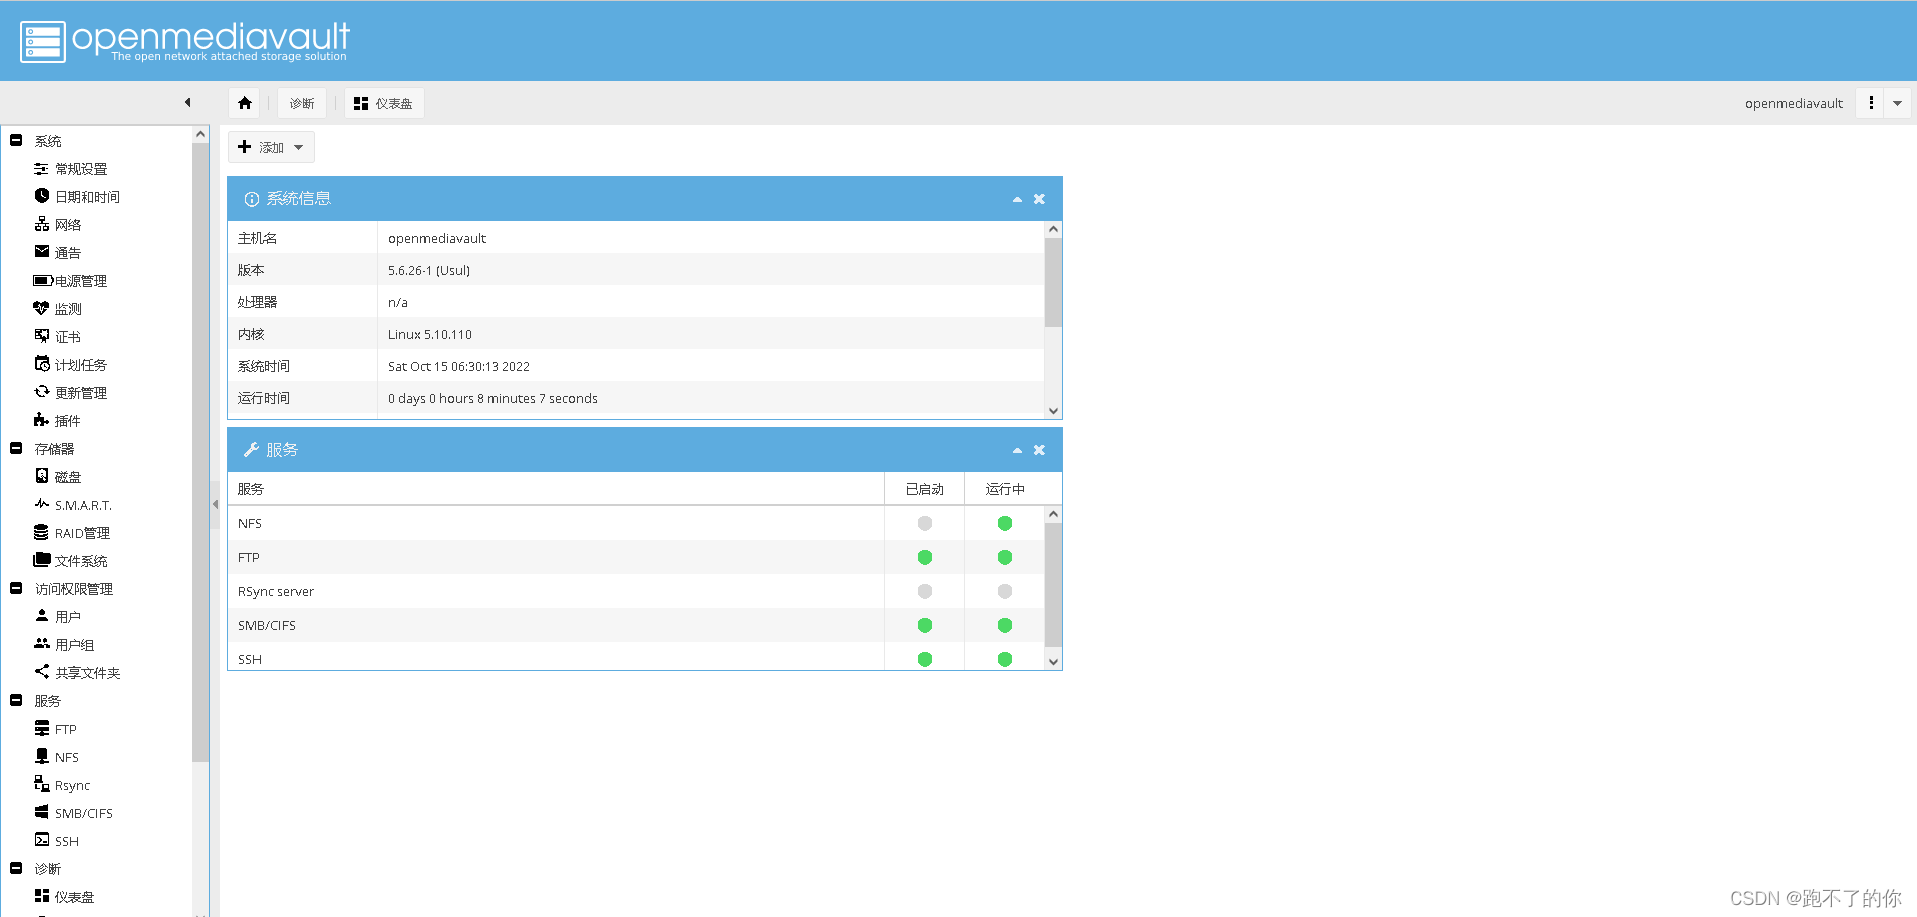Close the 系统信息 panel

pyautogui.click(x=1039, y=199)
